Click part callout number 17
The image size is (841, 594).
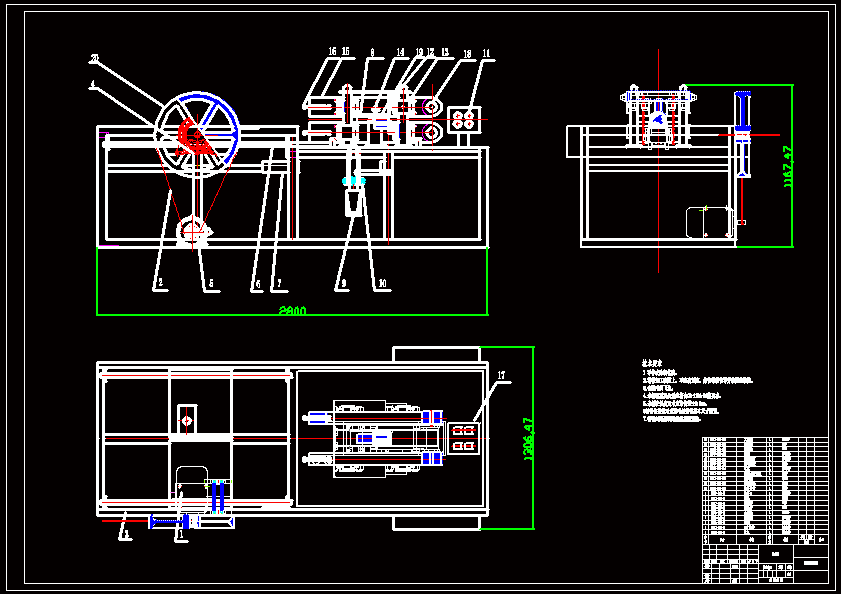click(x=501, y=375)
